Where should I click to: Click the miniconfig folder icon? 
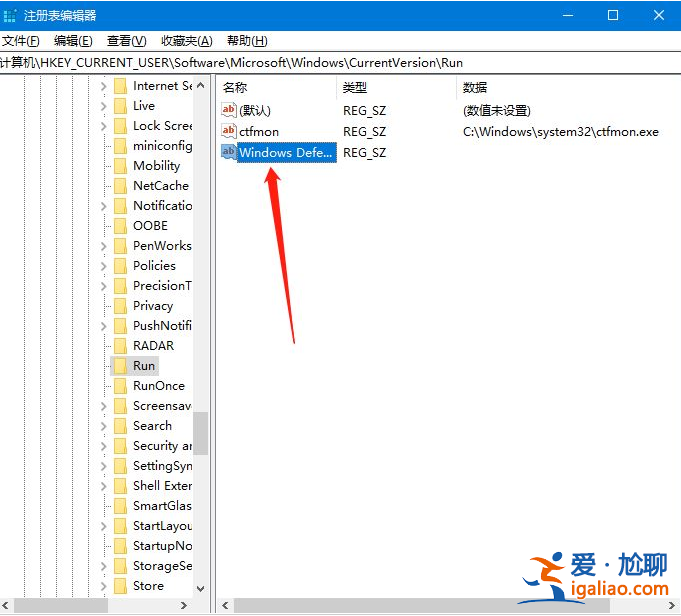(120, 146)
